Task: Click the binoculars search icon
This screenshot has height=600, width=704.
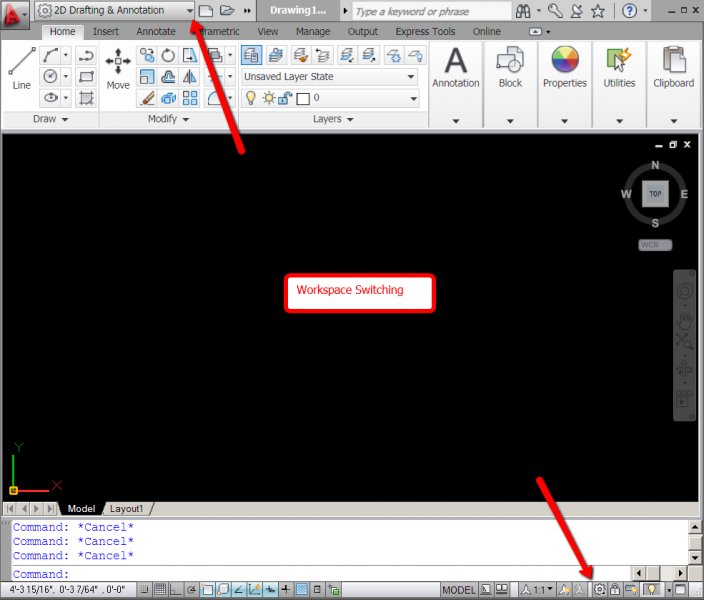Action: click(523, 11)
